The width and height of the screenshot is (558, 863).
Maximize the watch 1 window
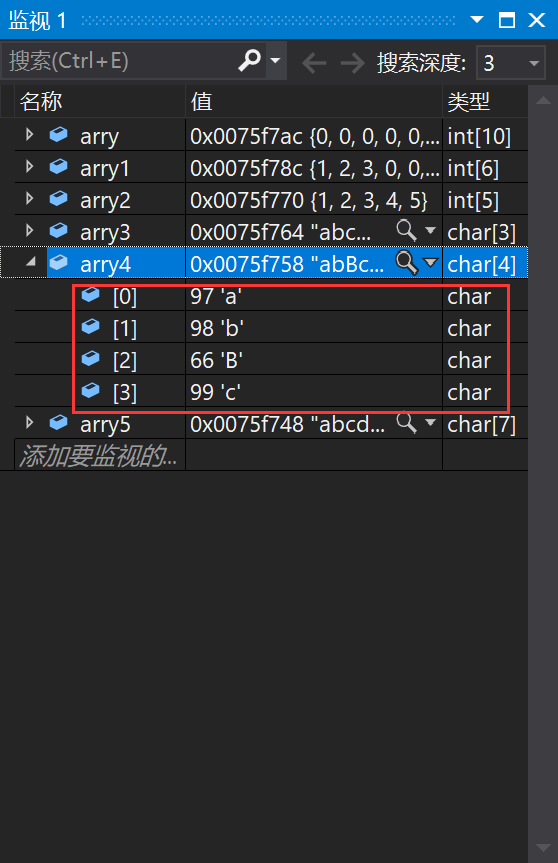(x=507, y=20)
